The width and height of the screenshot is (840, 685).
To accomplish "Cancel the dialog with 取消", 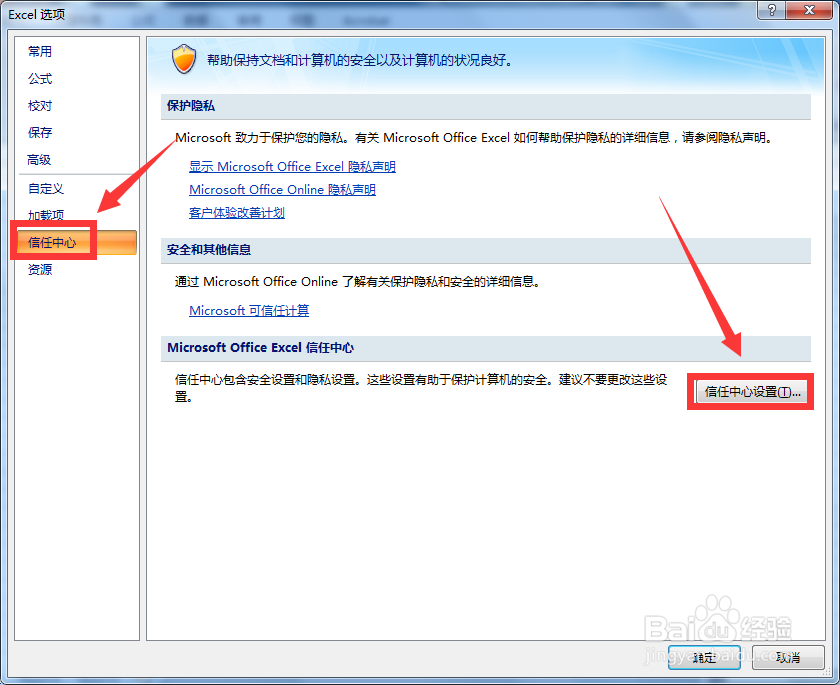I will coord(788,657).
